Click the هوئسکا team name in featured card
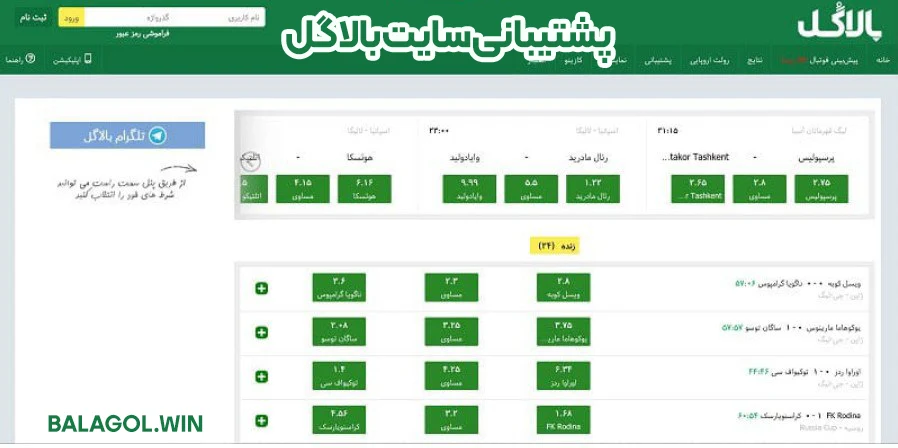 click(360, 158)
